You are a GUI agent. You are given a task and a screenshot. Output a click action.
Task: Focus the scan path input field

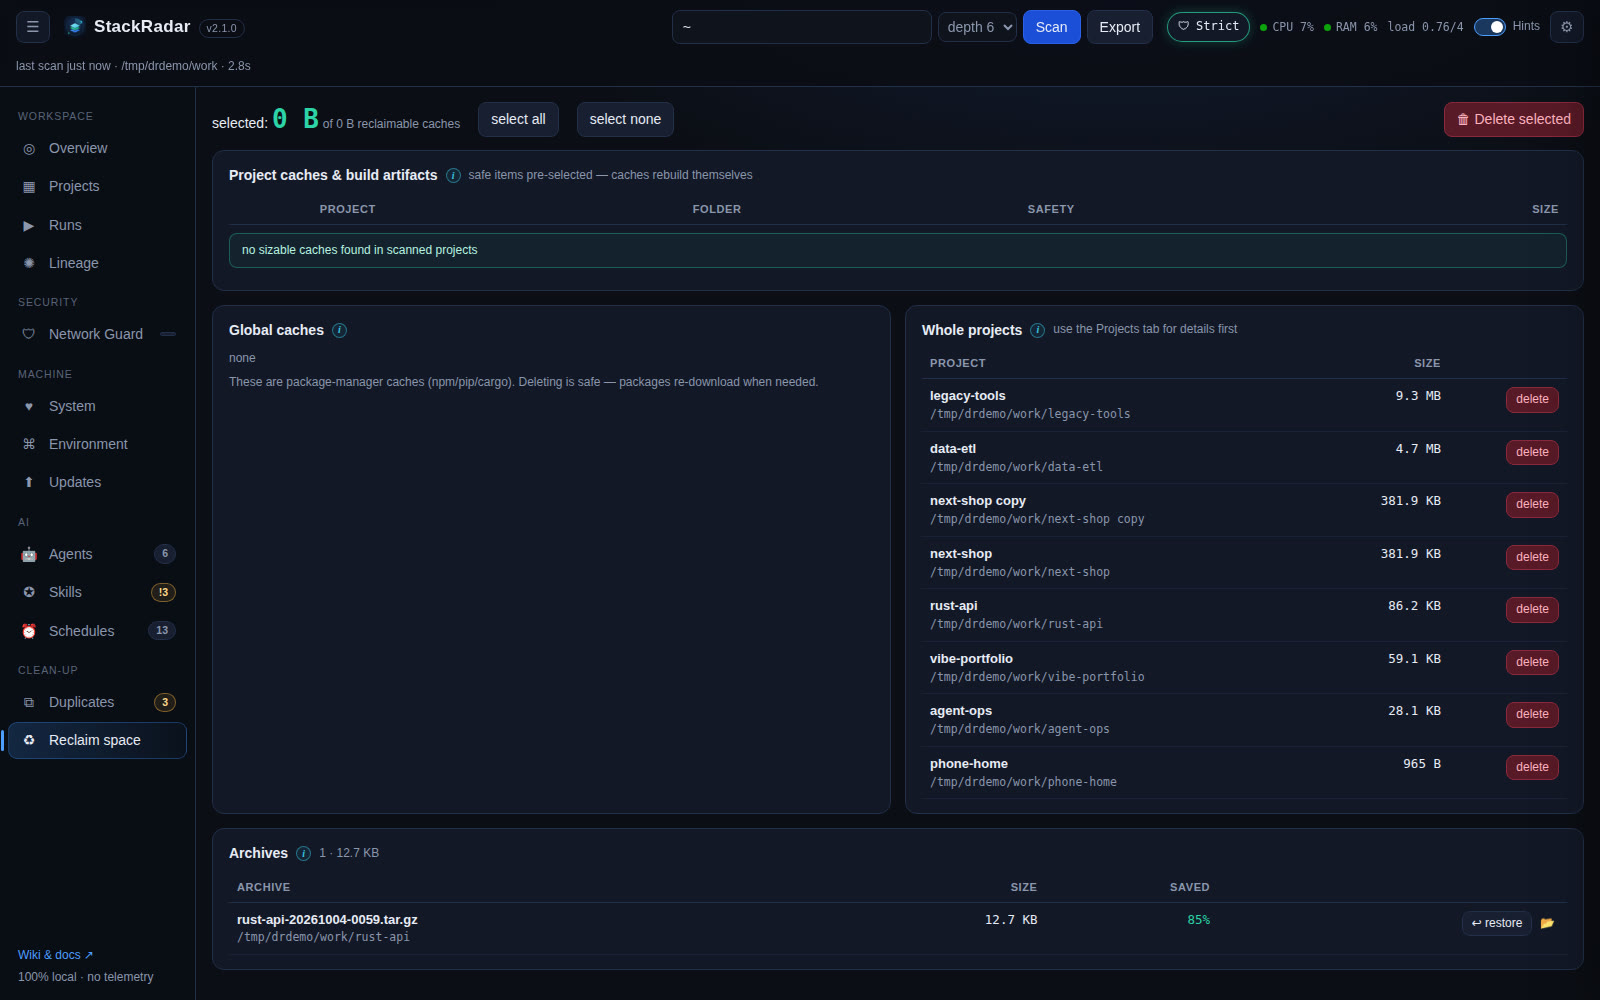tap(801, 27)
